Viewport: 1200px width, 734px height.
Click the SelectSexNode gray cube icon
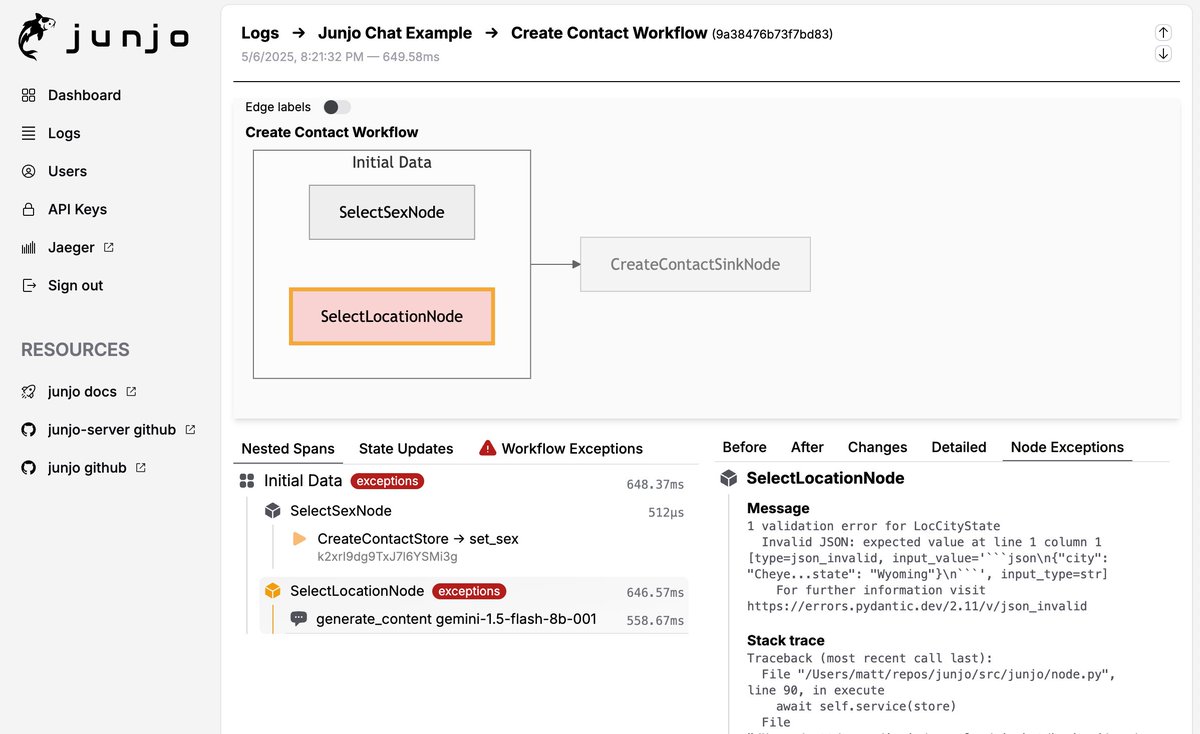pyautogui.click(x=272, y=511)
